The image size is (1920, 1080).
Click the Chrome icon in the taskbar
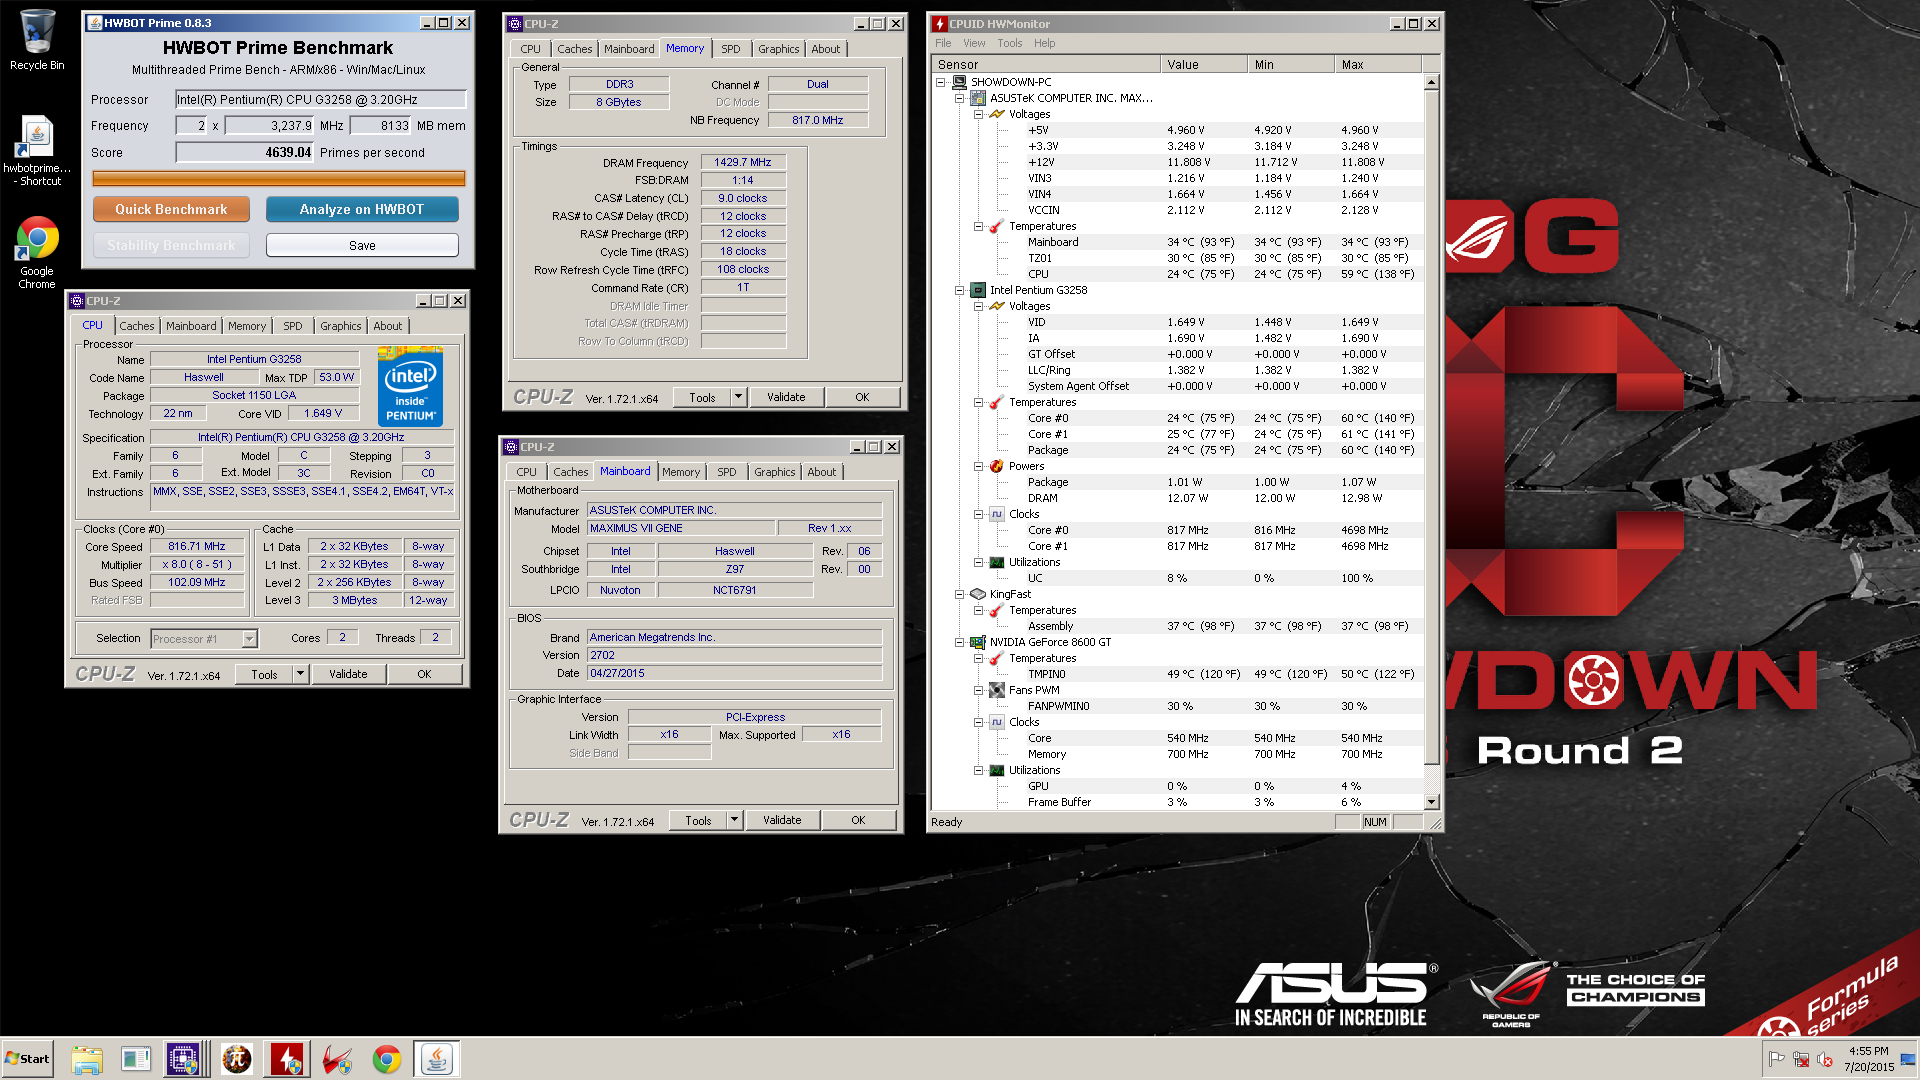pyautogui.click(x=387, y=1059)
